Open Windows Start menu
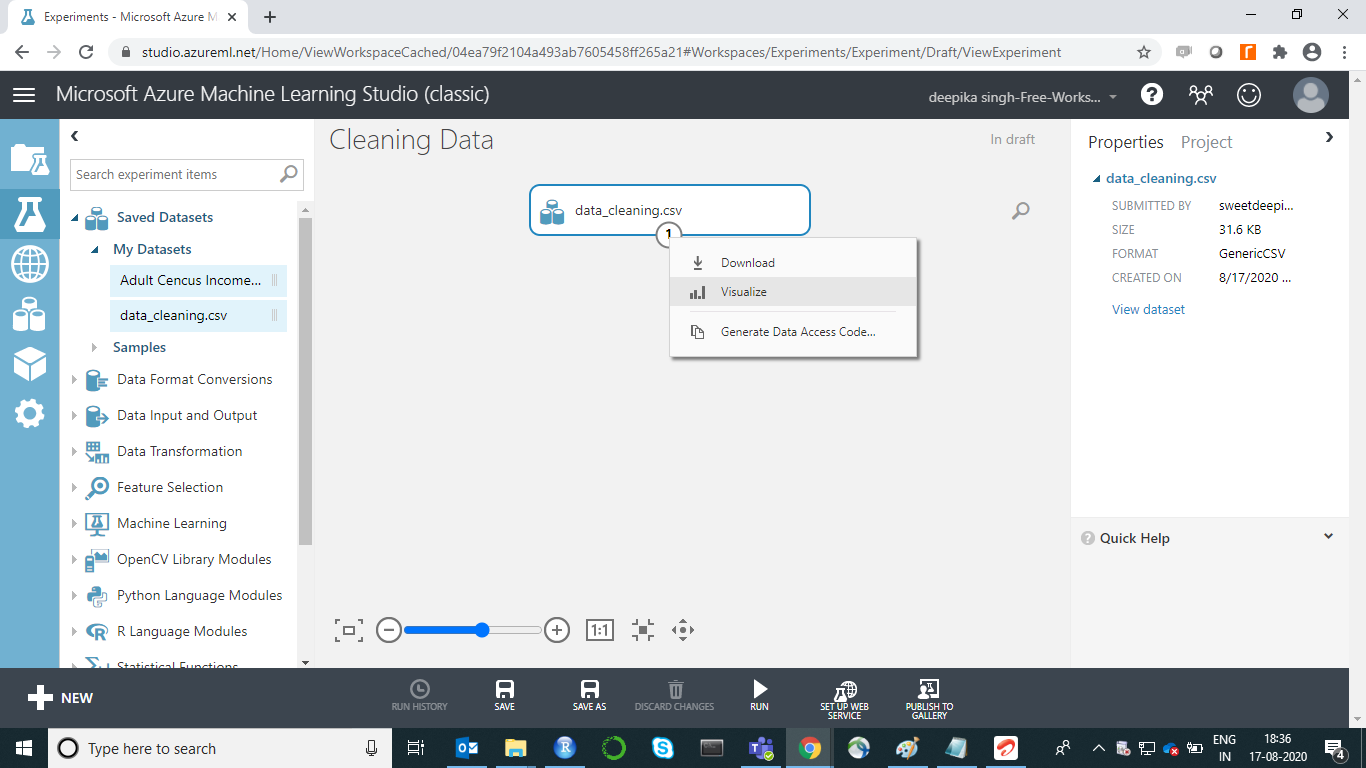 [23, 748]
